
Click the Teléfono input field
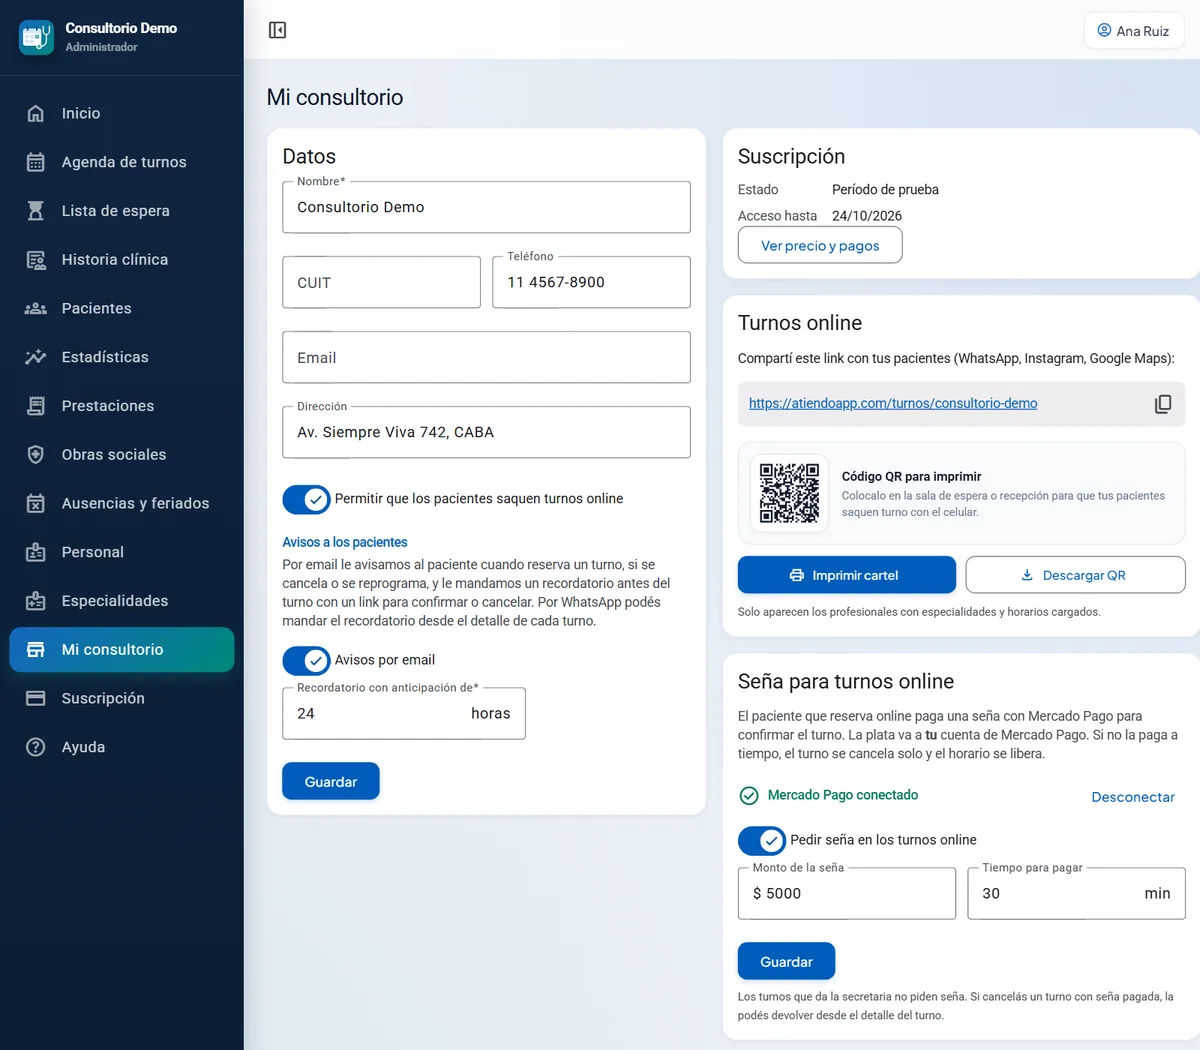pyautogui.click(x=591, y=282)
